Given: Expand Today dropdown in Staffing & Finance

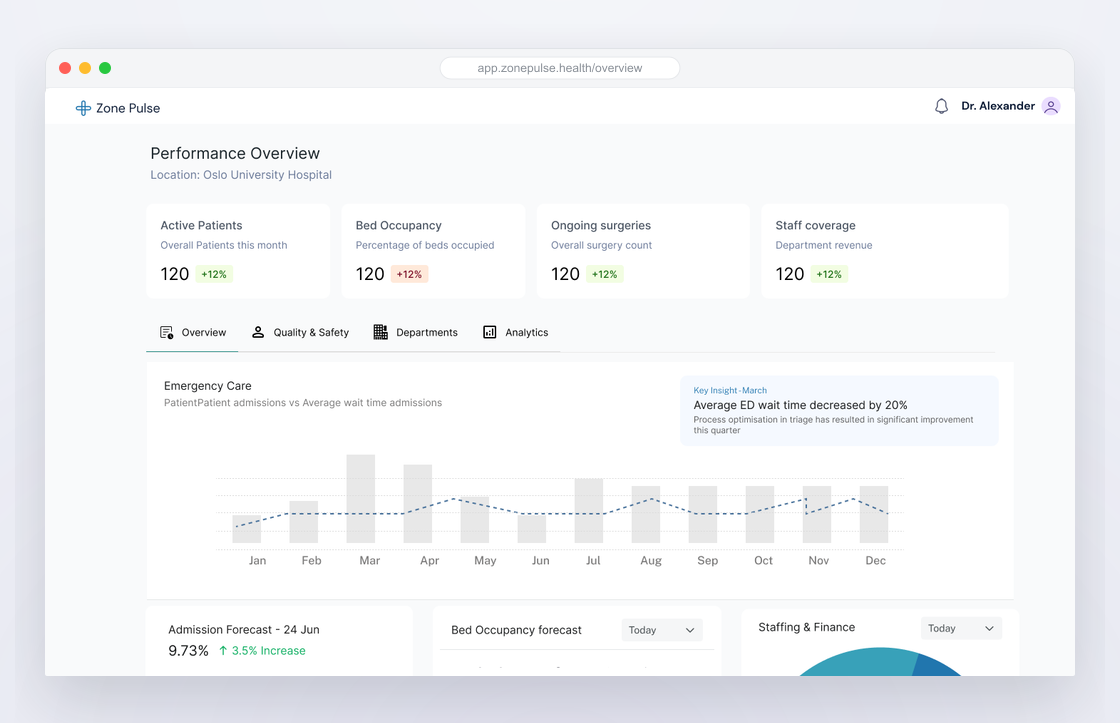Looking at the screenshot, I should click(x=961, y=628).
